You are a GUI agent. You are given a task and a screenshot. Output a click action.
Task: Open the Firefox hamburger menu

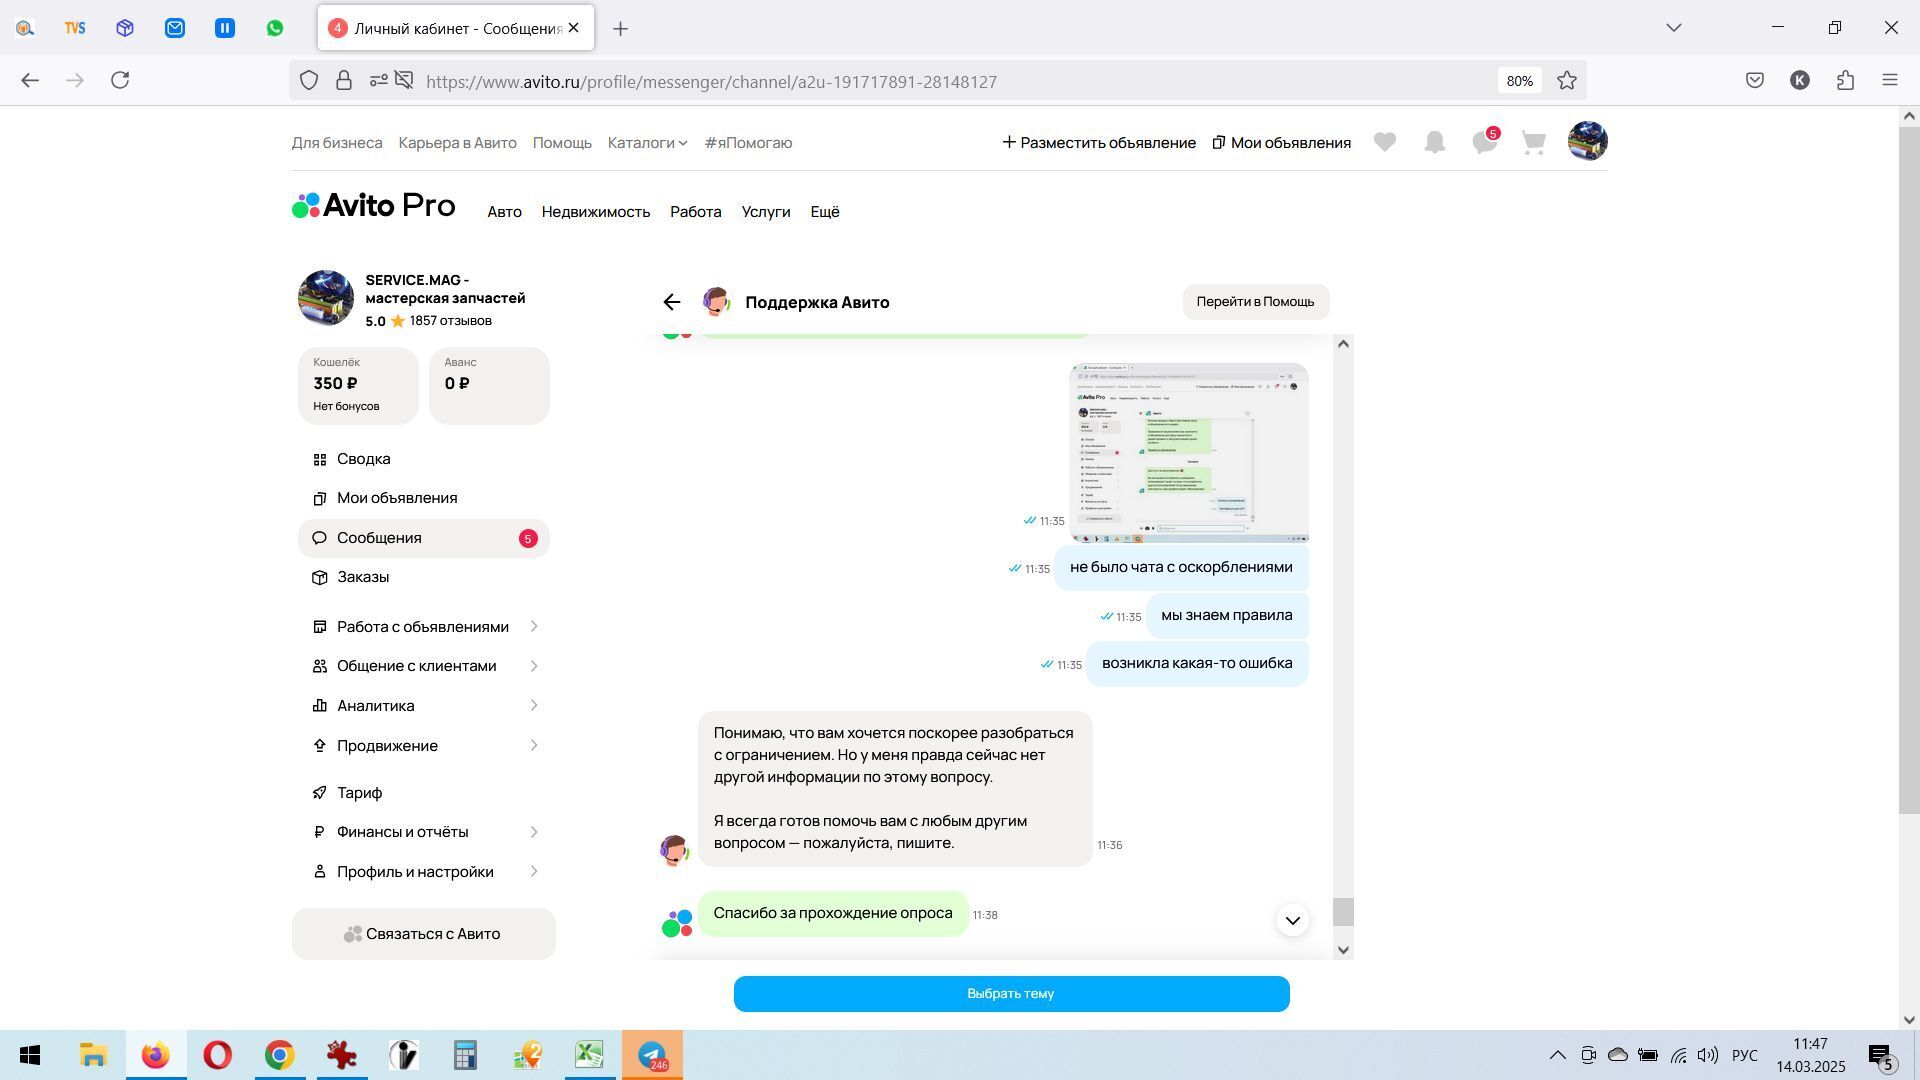(x=1890, y=80)
